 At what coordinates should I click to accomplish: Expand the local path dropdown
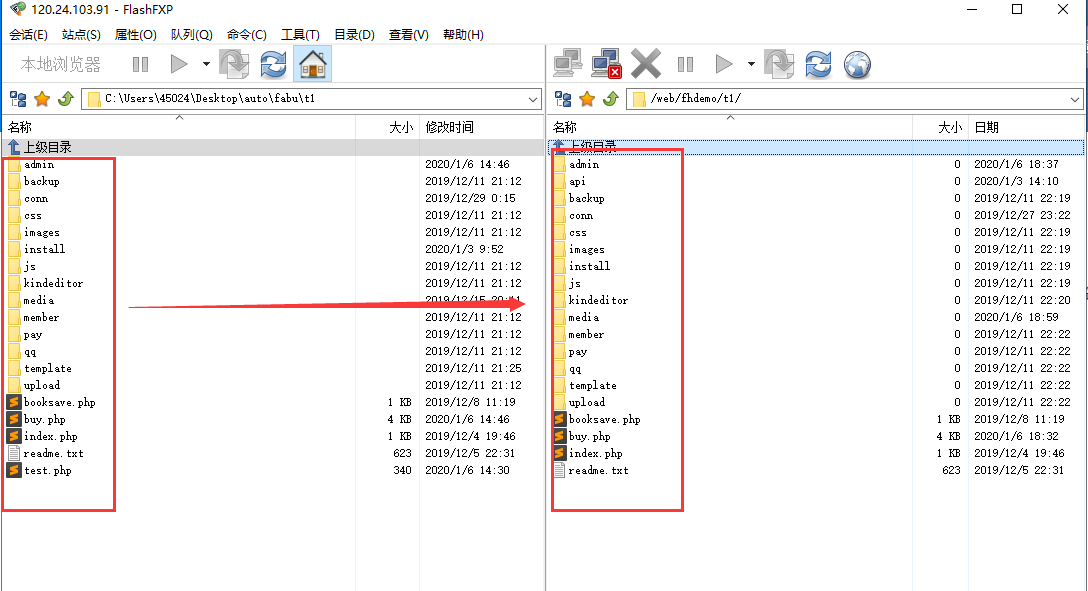pos(532,99)
